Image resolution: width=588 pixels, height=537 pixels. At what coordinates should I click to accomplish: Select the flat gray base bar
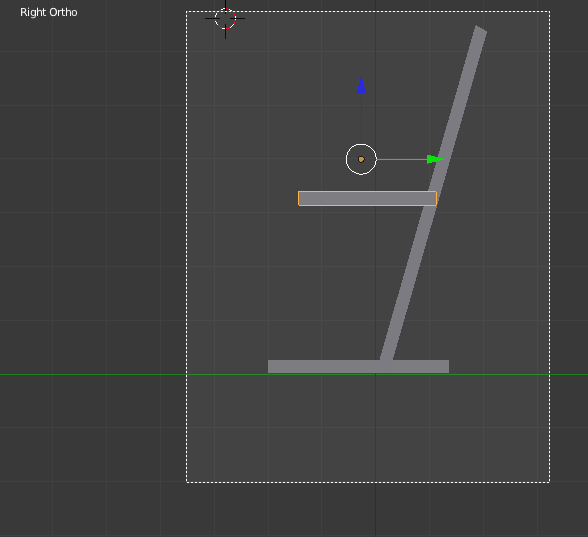358,366
